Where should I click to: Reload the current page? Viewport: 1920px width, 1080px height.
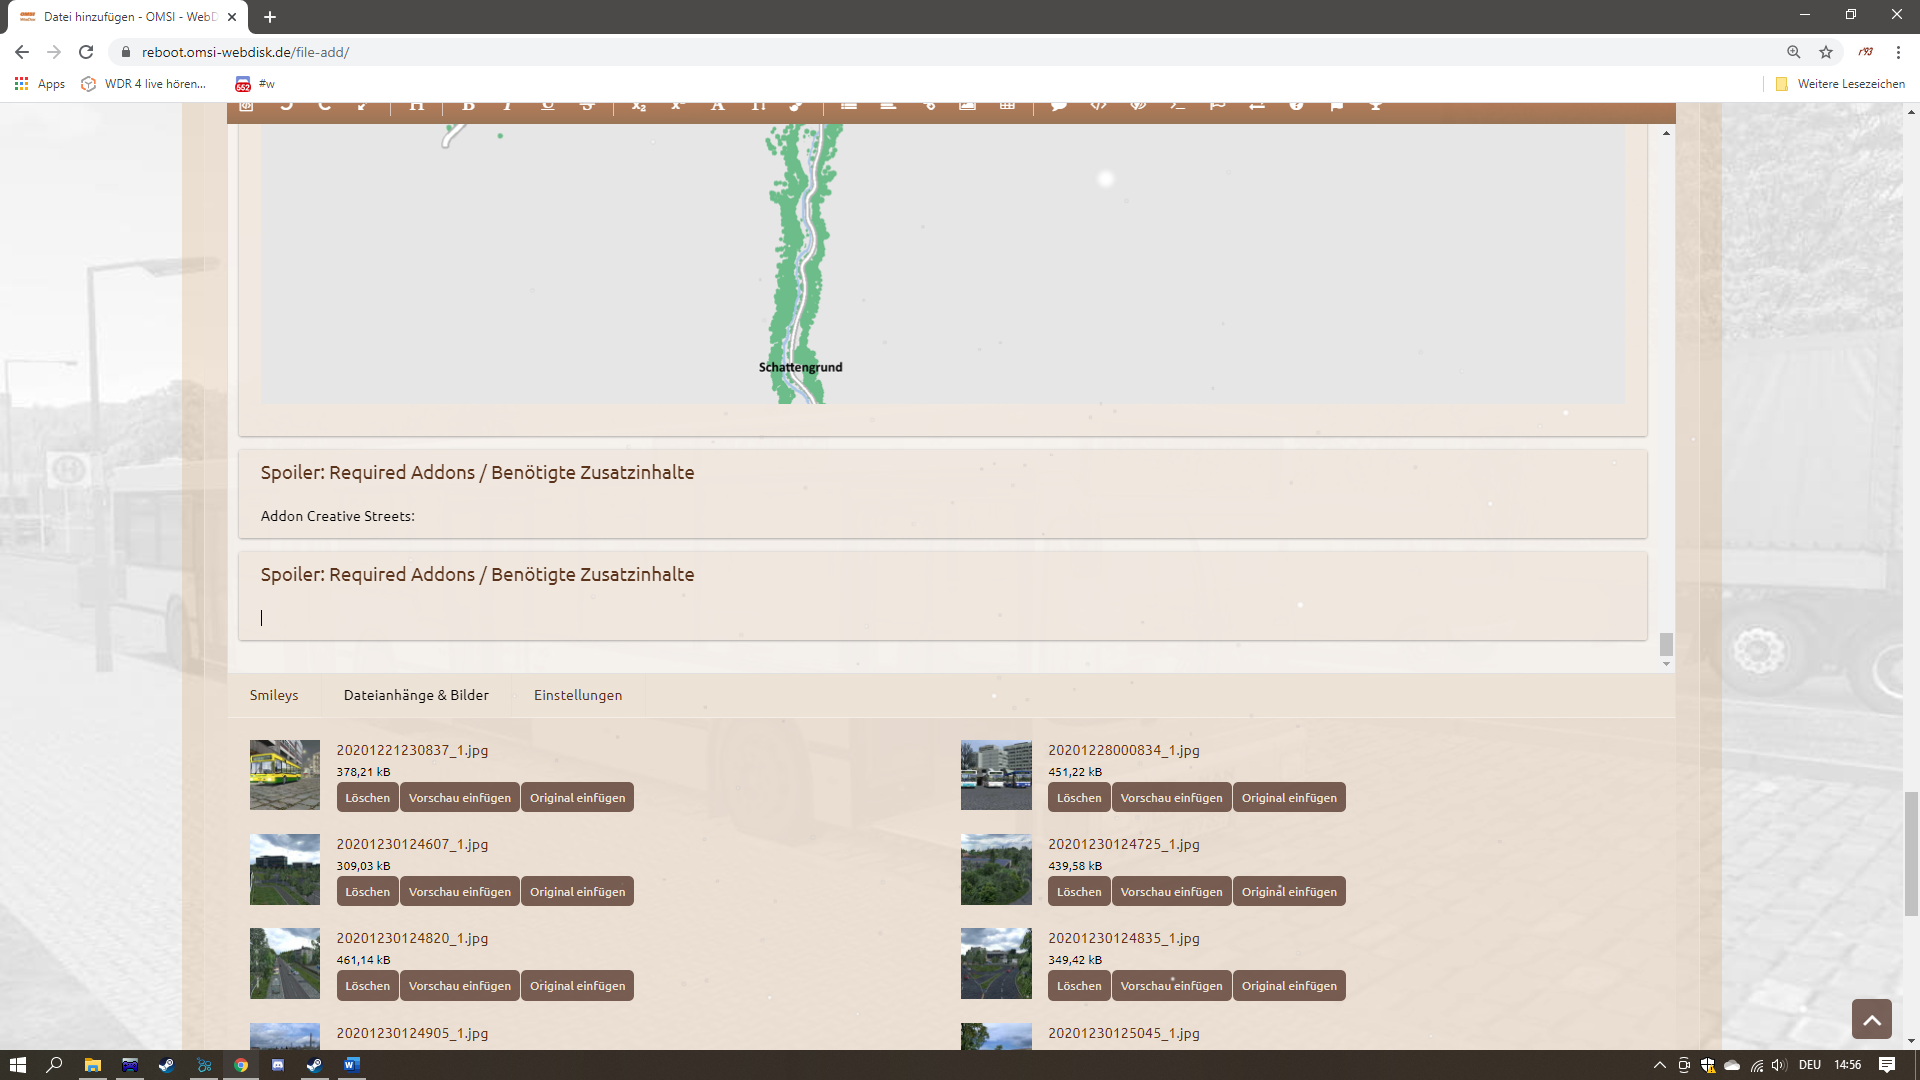pos(86,52)
